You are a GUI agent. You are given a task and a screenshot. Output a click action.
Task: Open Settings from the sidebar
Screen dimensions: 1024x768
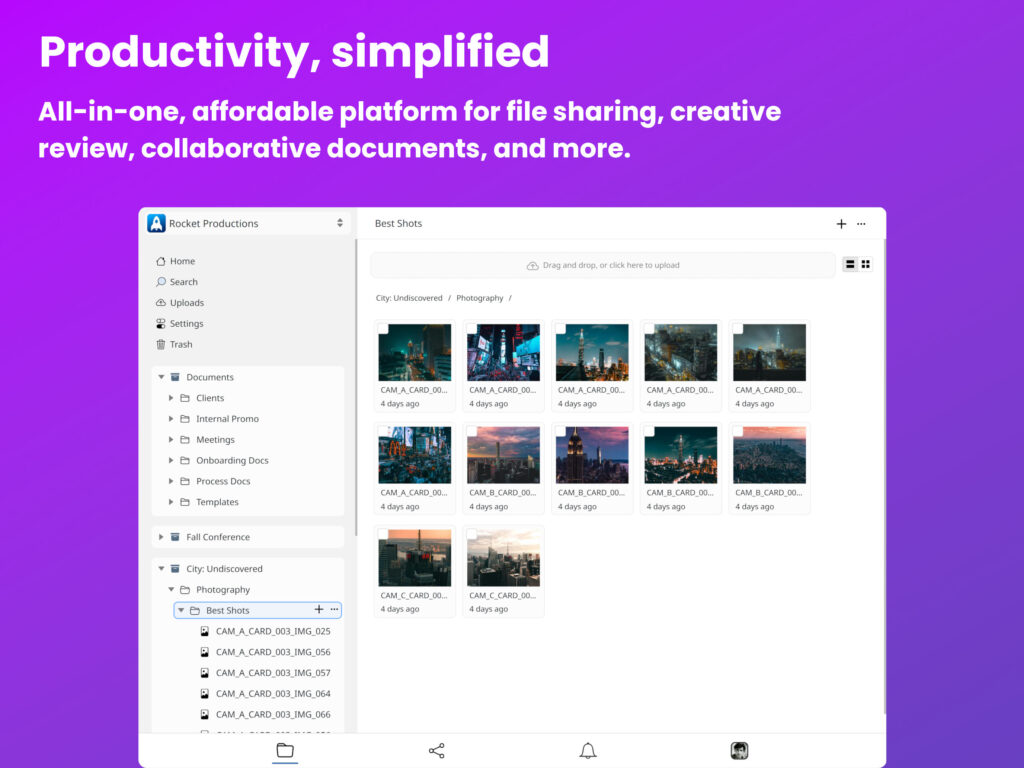click(186, 324)
